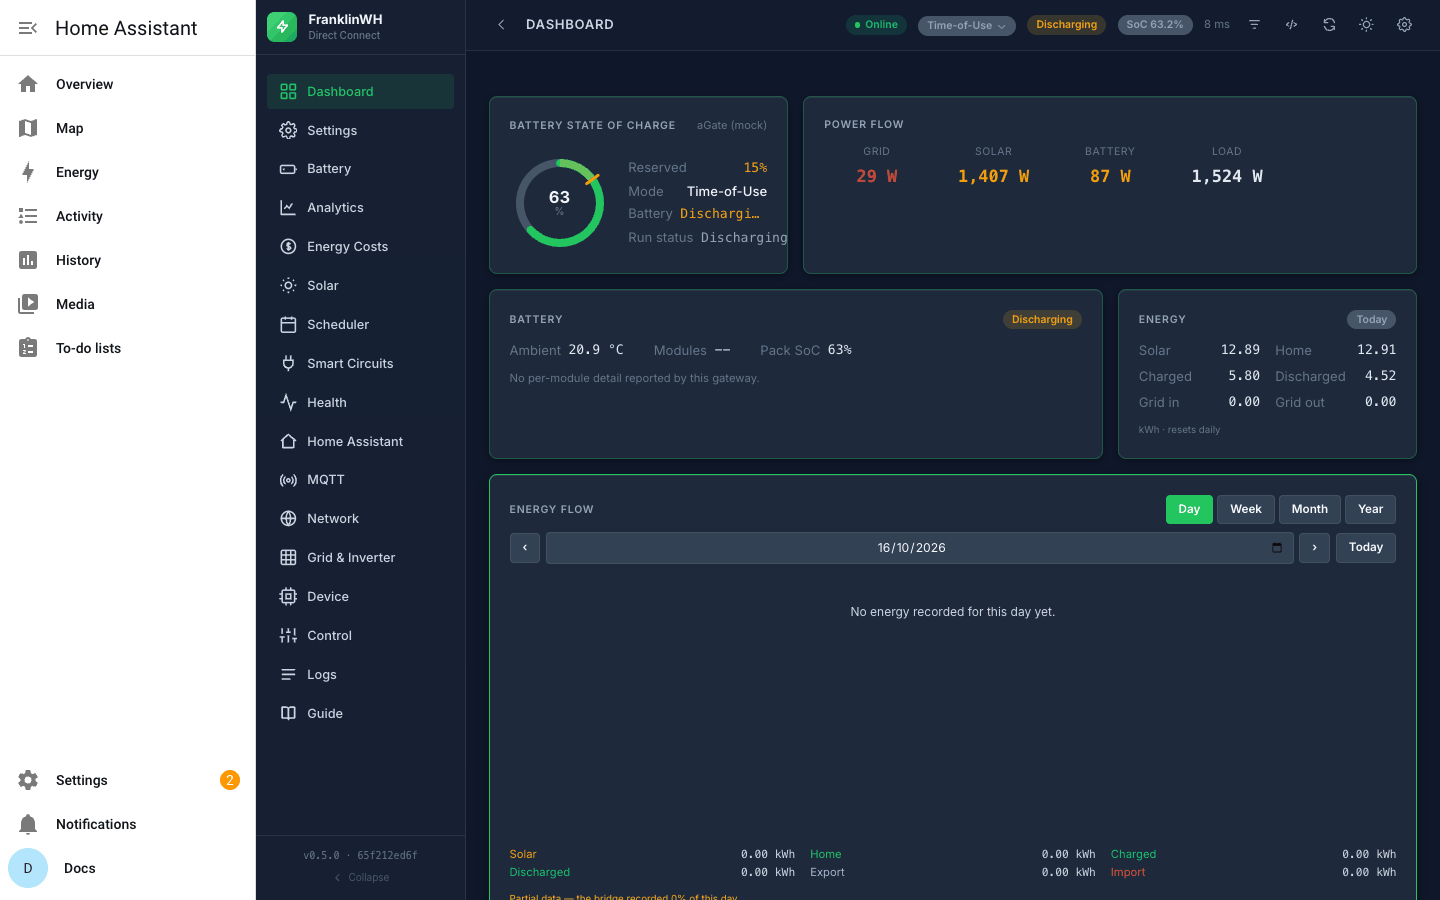Image resolution: width=1440 pixels, height=900 pixels.
Task: Switch Energy Flow to Year view
Action: tap(1371, 510)
